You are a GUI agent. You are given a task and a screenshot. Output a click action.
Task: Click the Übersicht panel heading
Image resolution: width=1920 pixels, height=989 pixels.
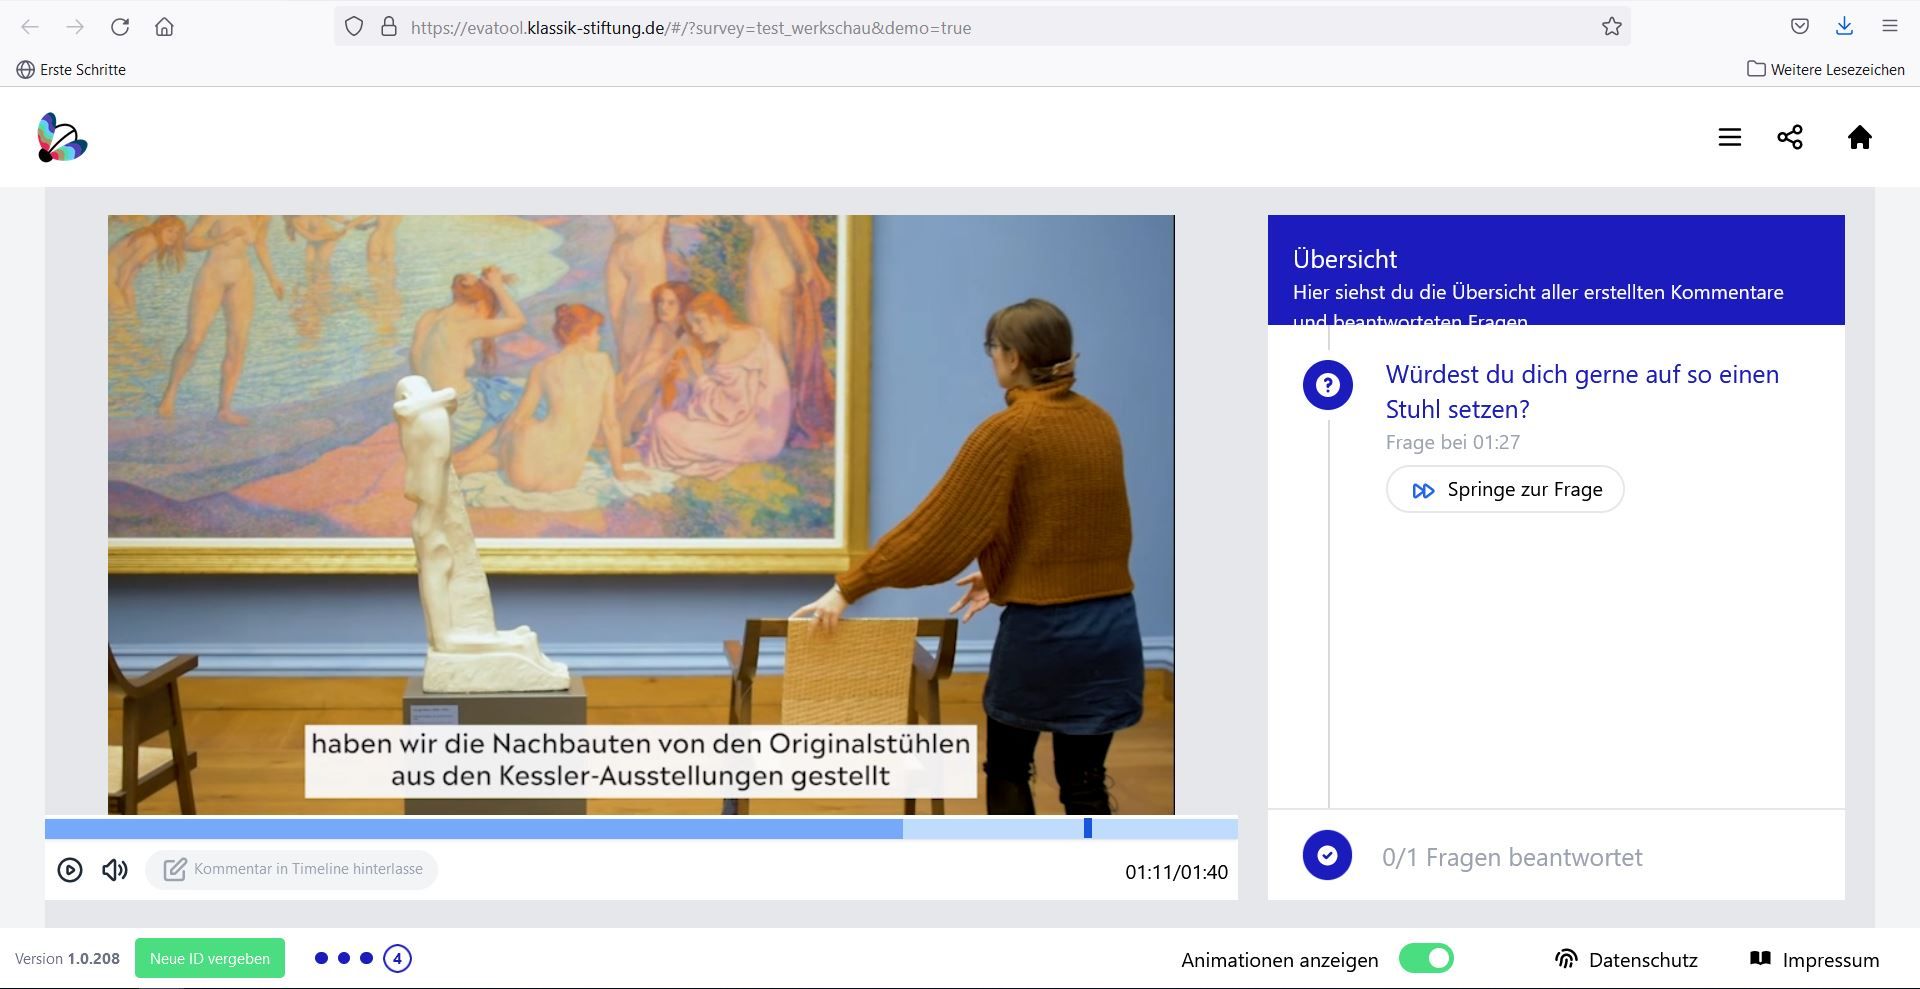pyautogui.click(x=1344, y=259)
